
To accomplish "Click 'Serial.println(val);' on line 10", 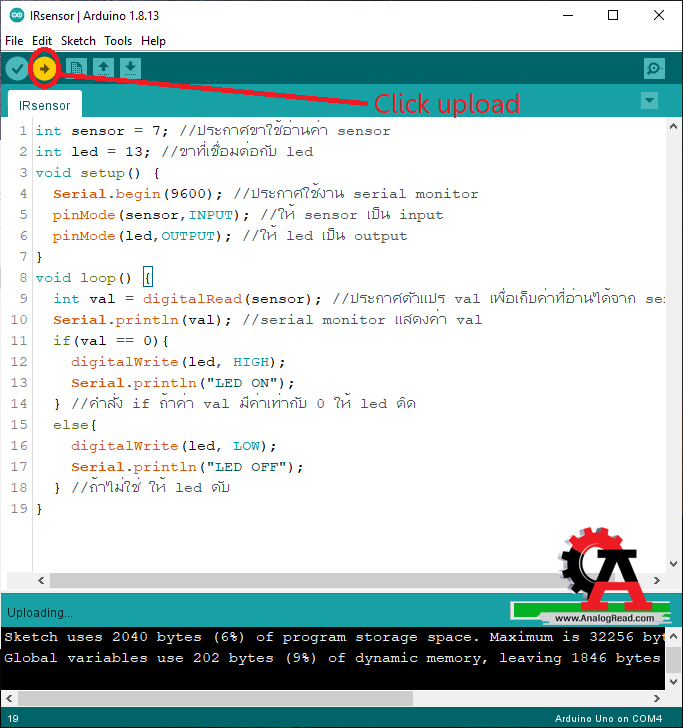I will click(x=142, y=319).
